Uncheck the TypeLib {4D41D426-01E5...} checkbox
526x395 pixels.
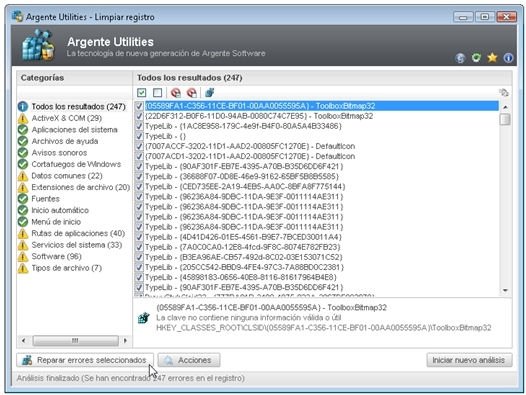pos(139,237)
